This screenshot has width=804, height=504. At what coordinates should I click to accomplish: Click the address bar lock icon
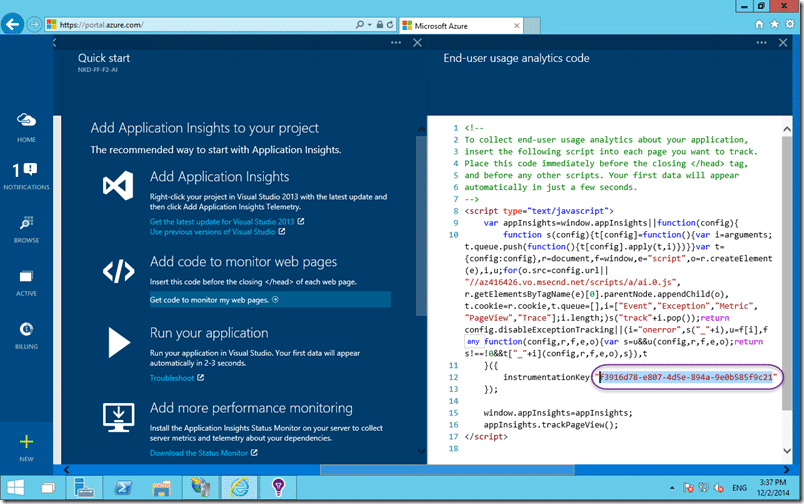pos(379,24)
